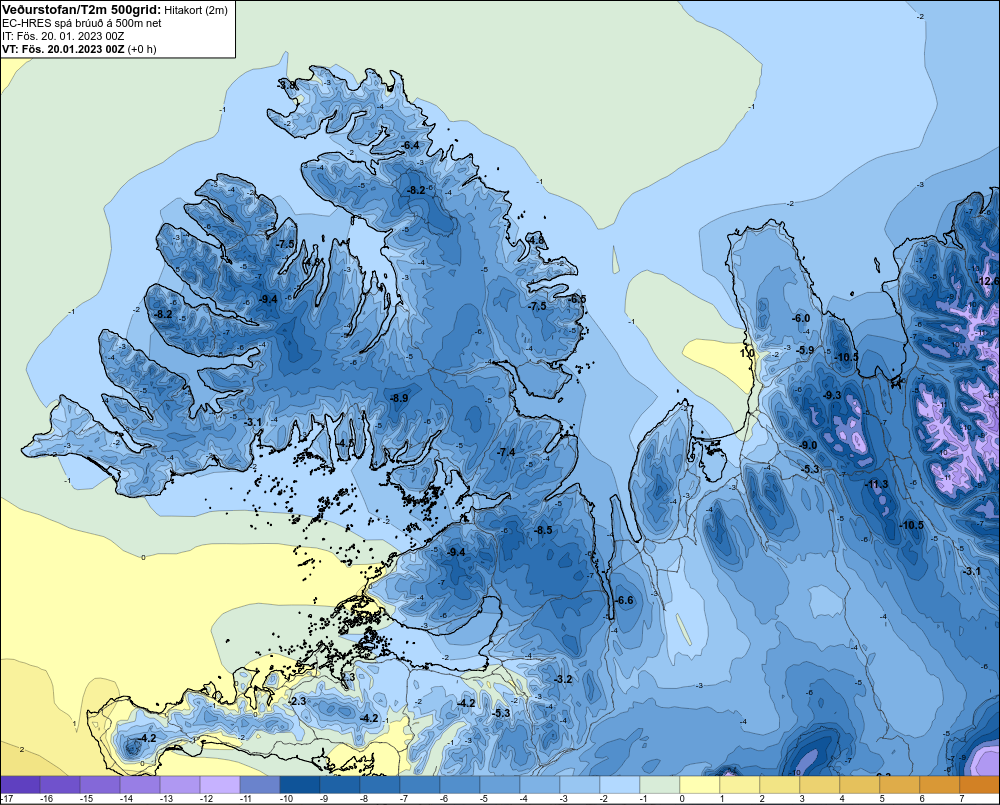
Task: Click the -3.2 temperature value
Action: coord(563,679)
